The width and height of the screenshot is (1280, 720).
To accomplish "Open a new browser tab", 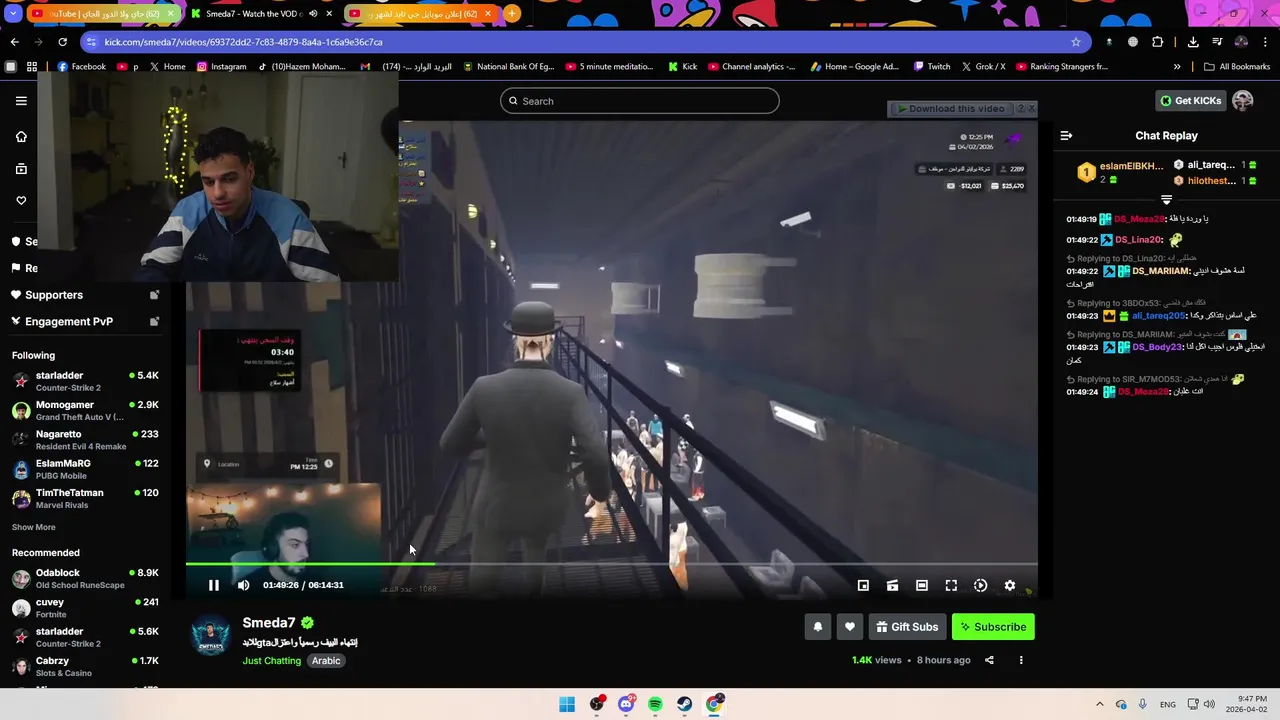I will [512, 14].
